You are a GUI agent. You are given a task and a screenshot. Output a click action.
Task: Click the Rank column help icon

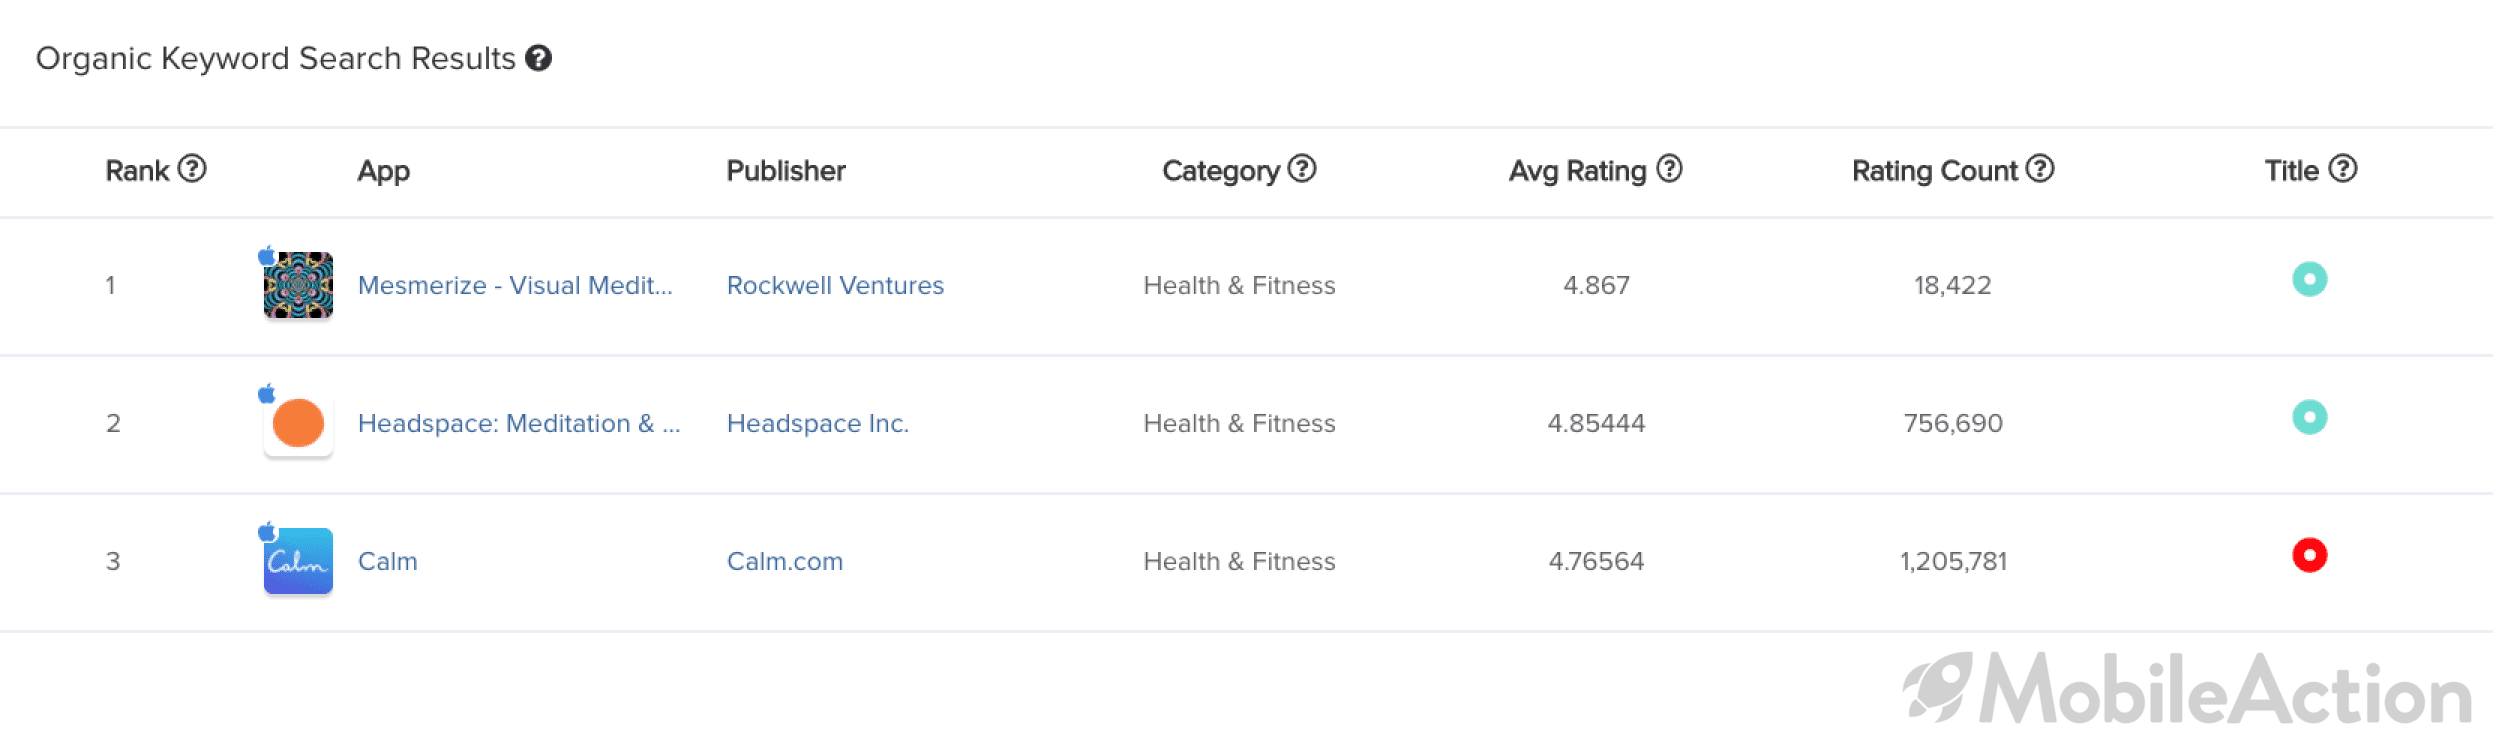point(192,168)
